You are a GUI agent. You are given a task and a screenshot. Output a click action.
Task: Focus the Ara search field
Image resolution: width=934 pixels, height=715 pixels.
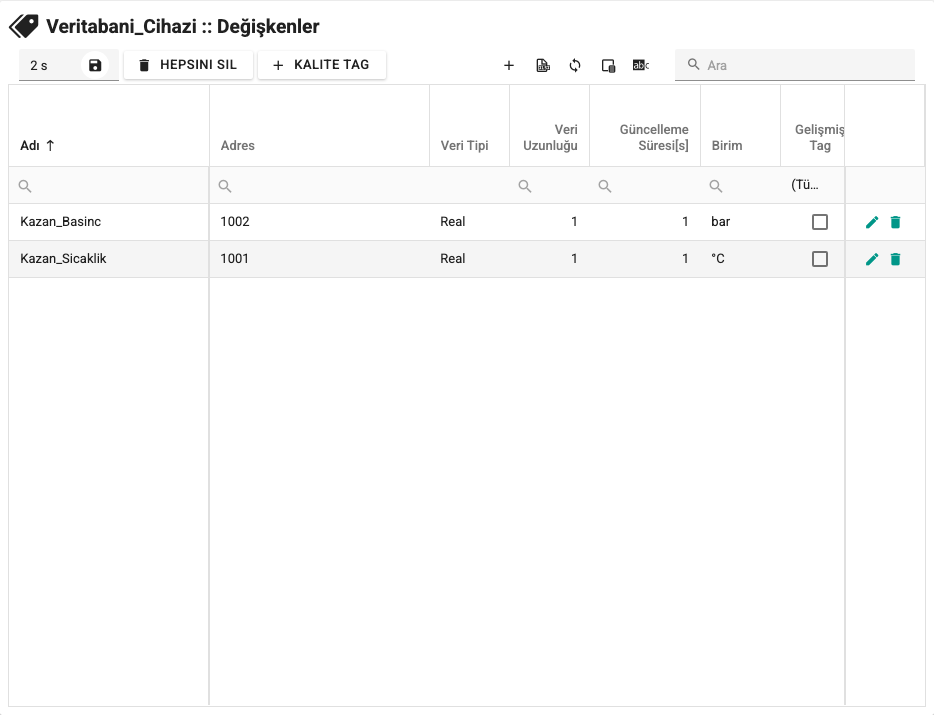(795, 65)
